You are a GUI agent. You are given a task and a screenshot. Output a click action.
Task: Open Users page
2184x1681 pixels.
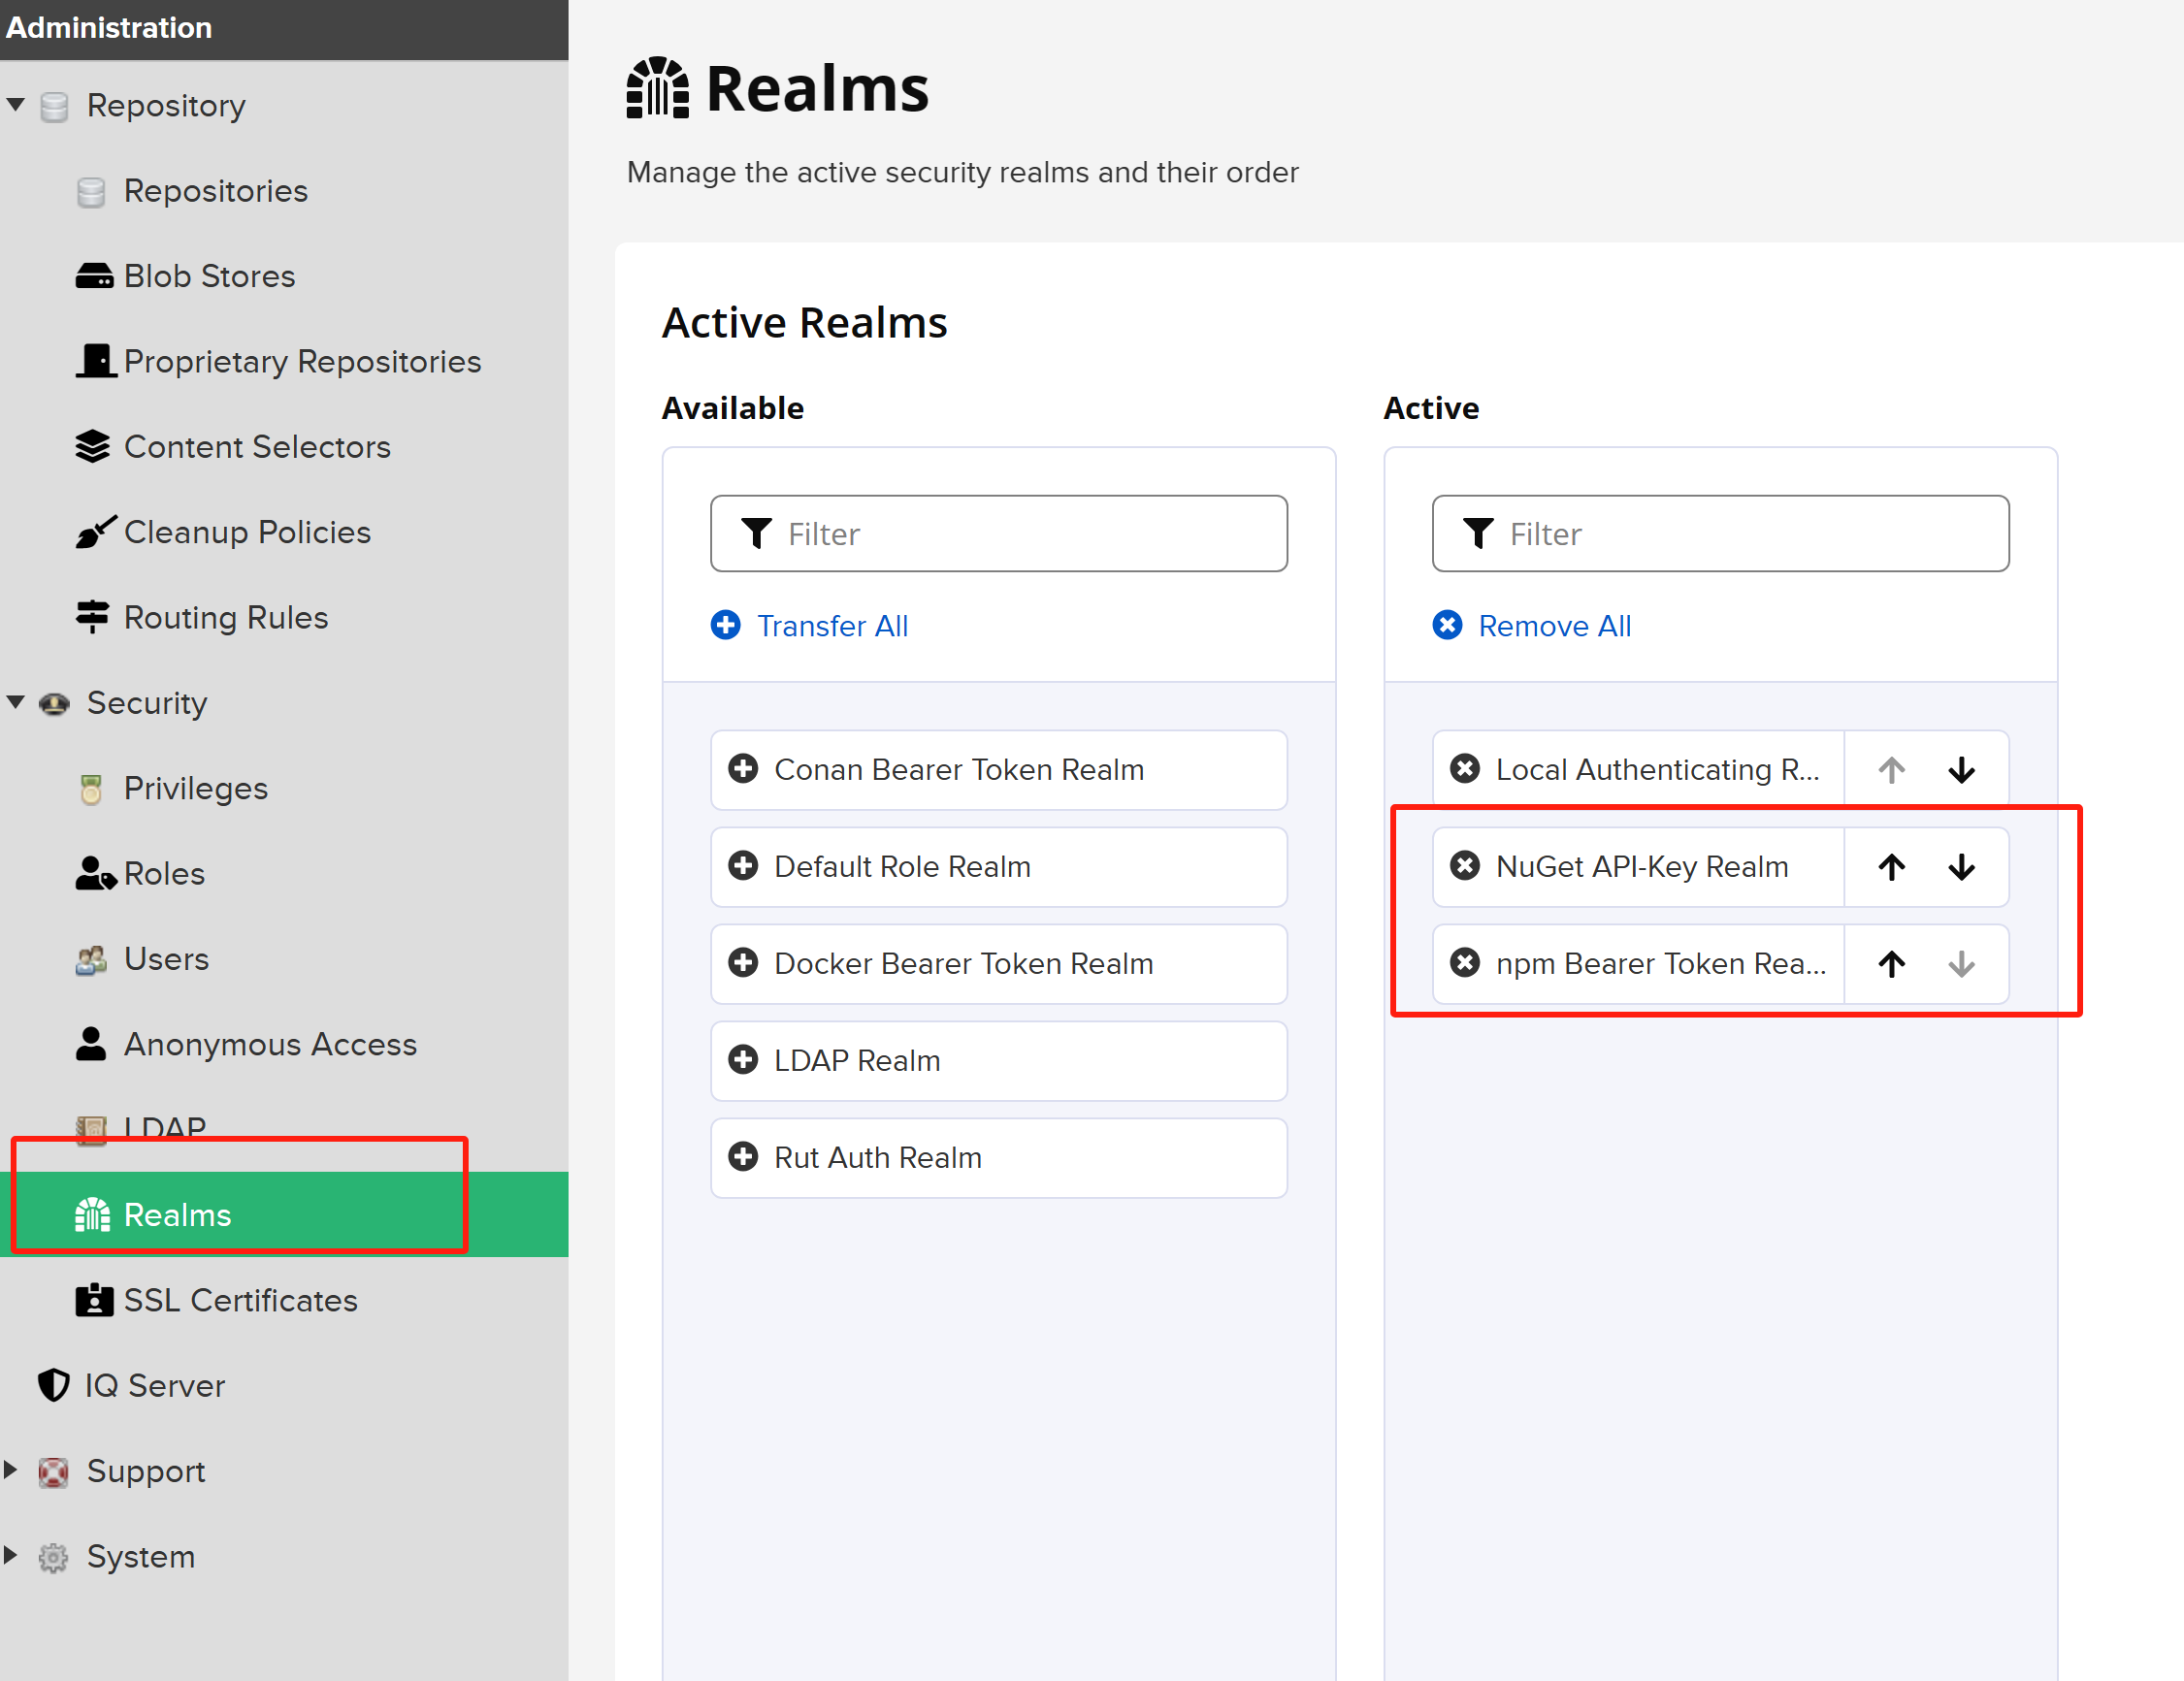point(166,960)
